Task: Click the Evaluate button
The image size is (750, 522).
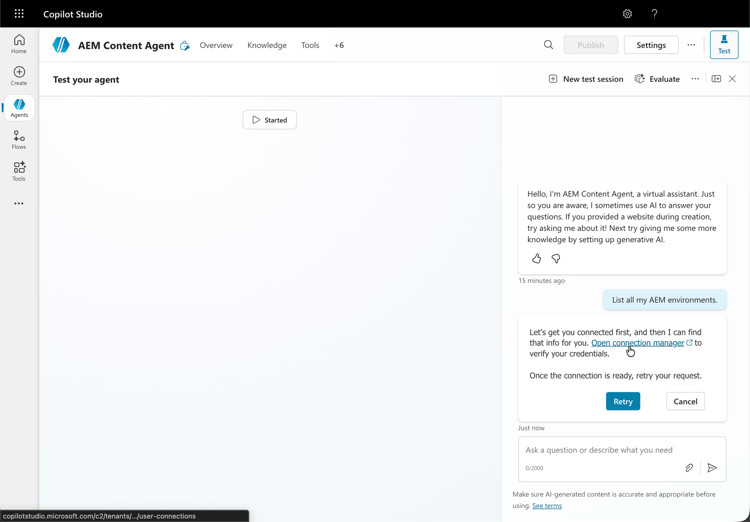Action: tap(657, 79)
